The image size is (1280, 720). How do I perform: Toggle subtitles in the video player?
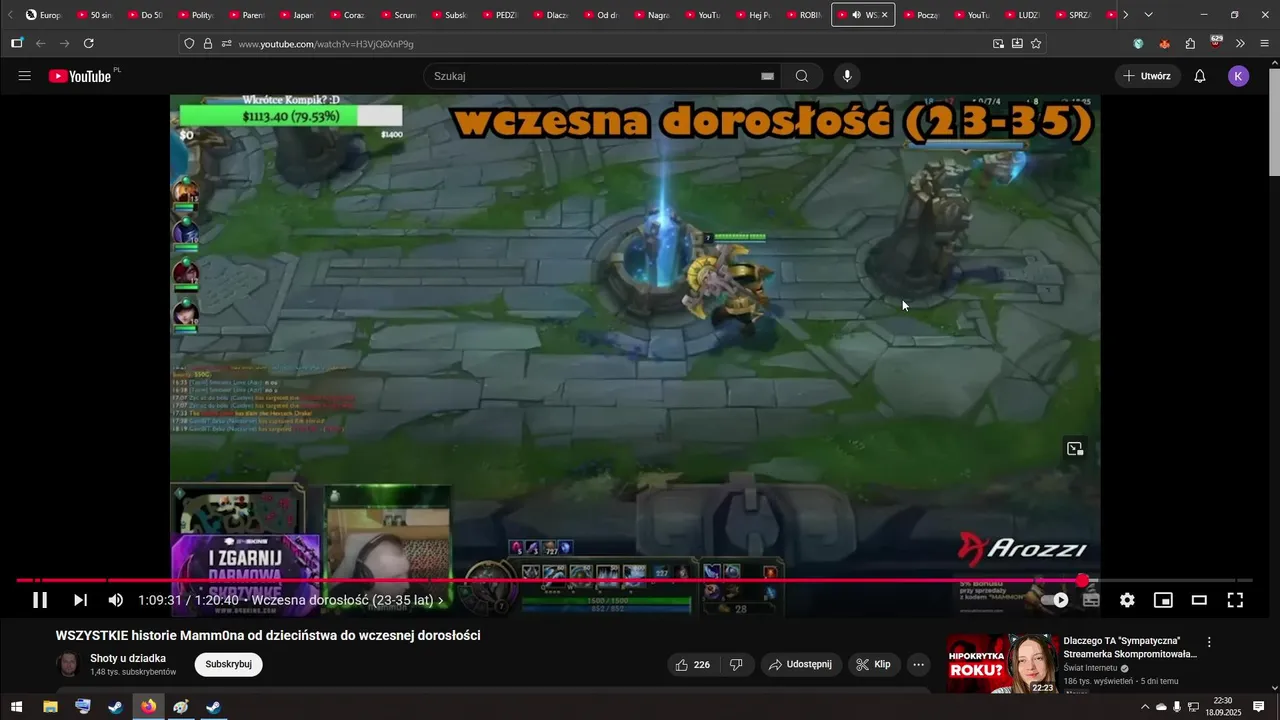(1091, 600)
